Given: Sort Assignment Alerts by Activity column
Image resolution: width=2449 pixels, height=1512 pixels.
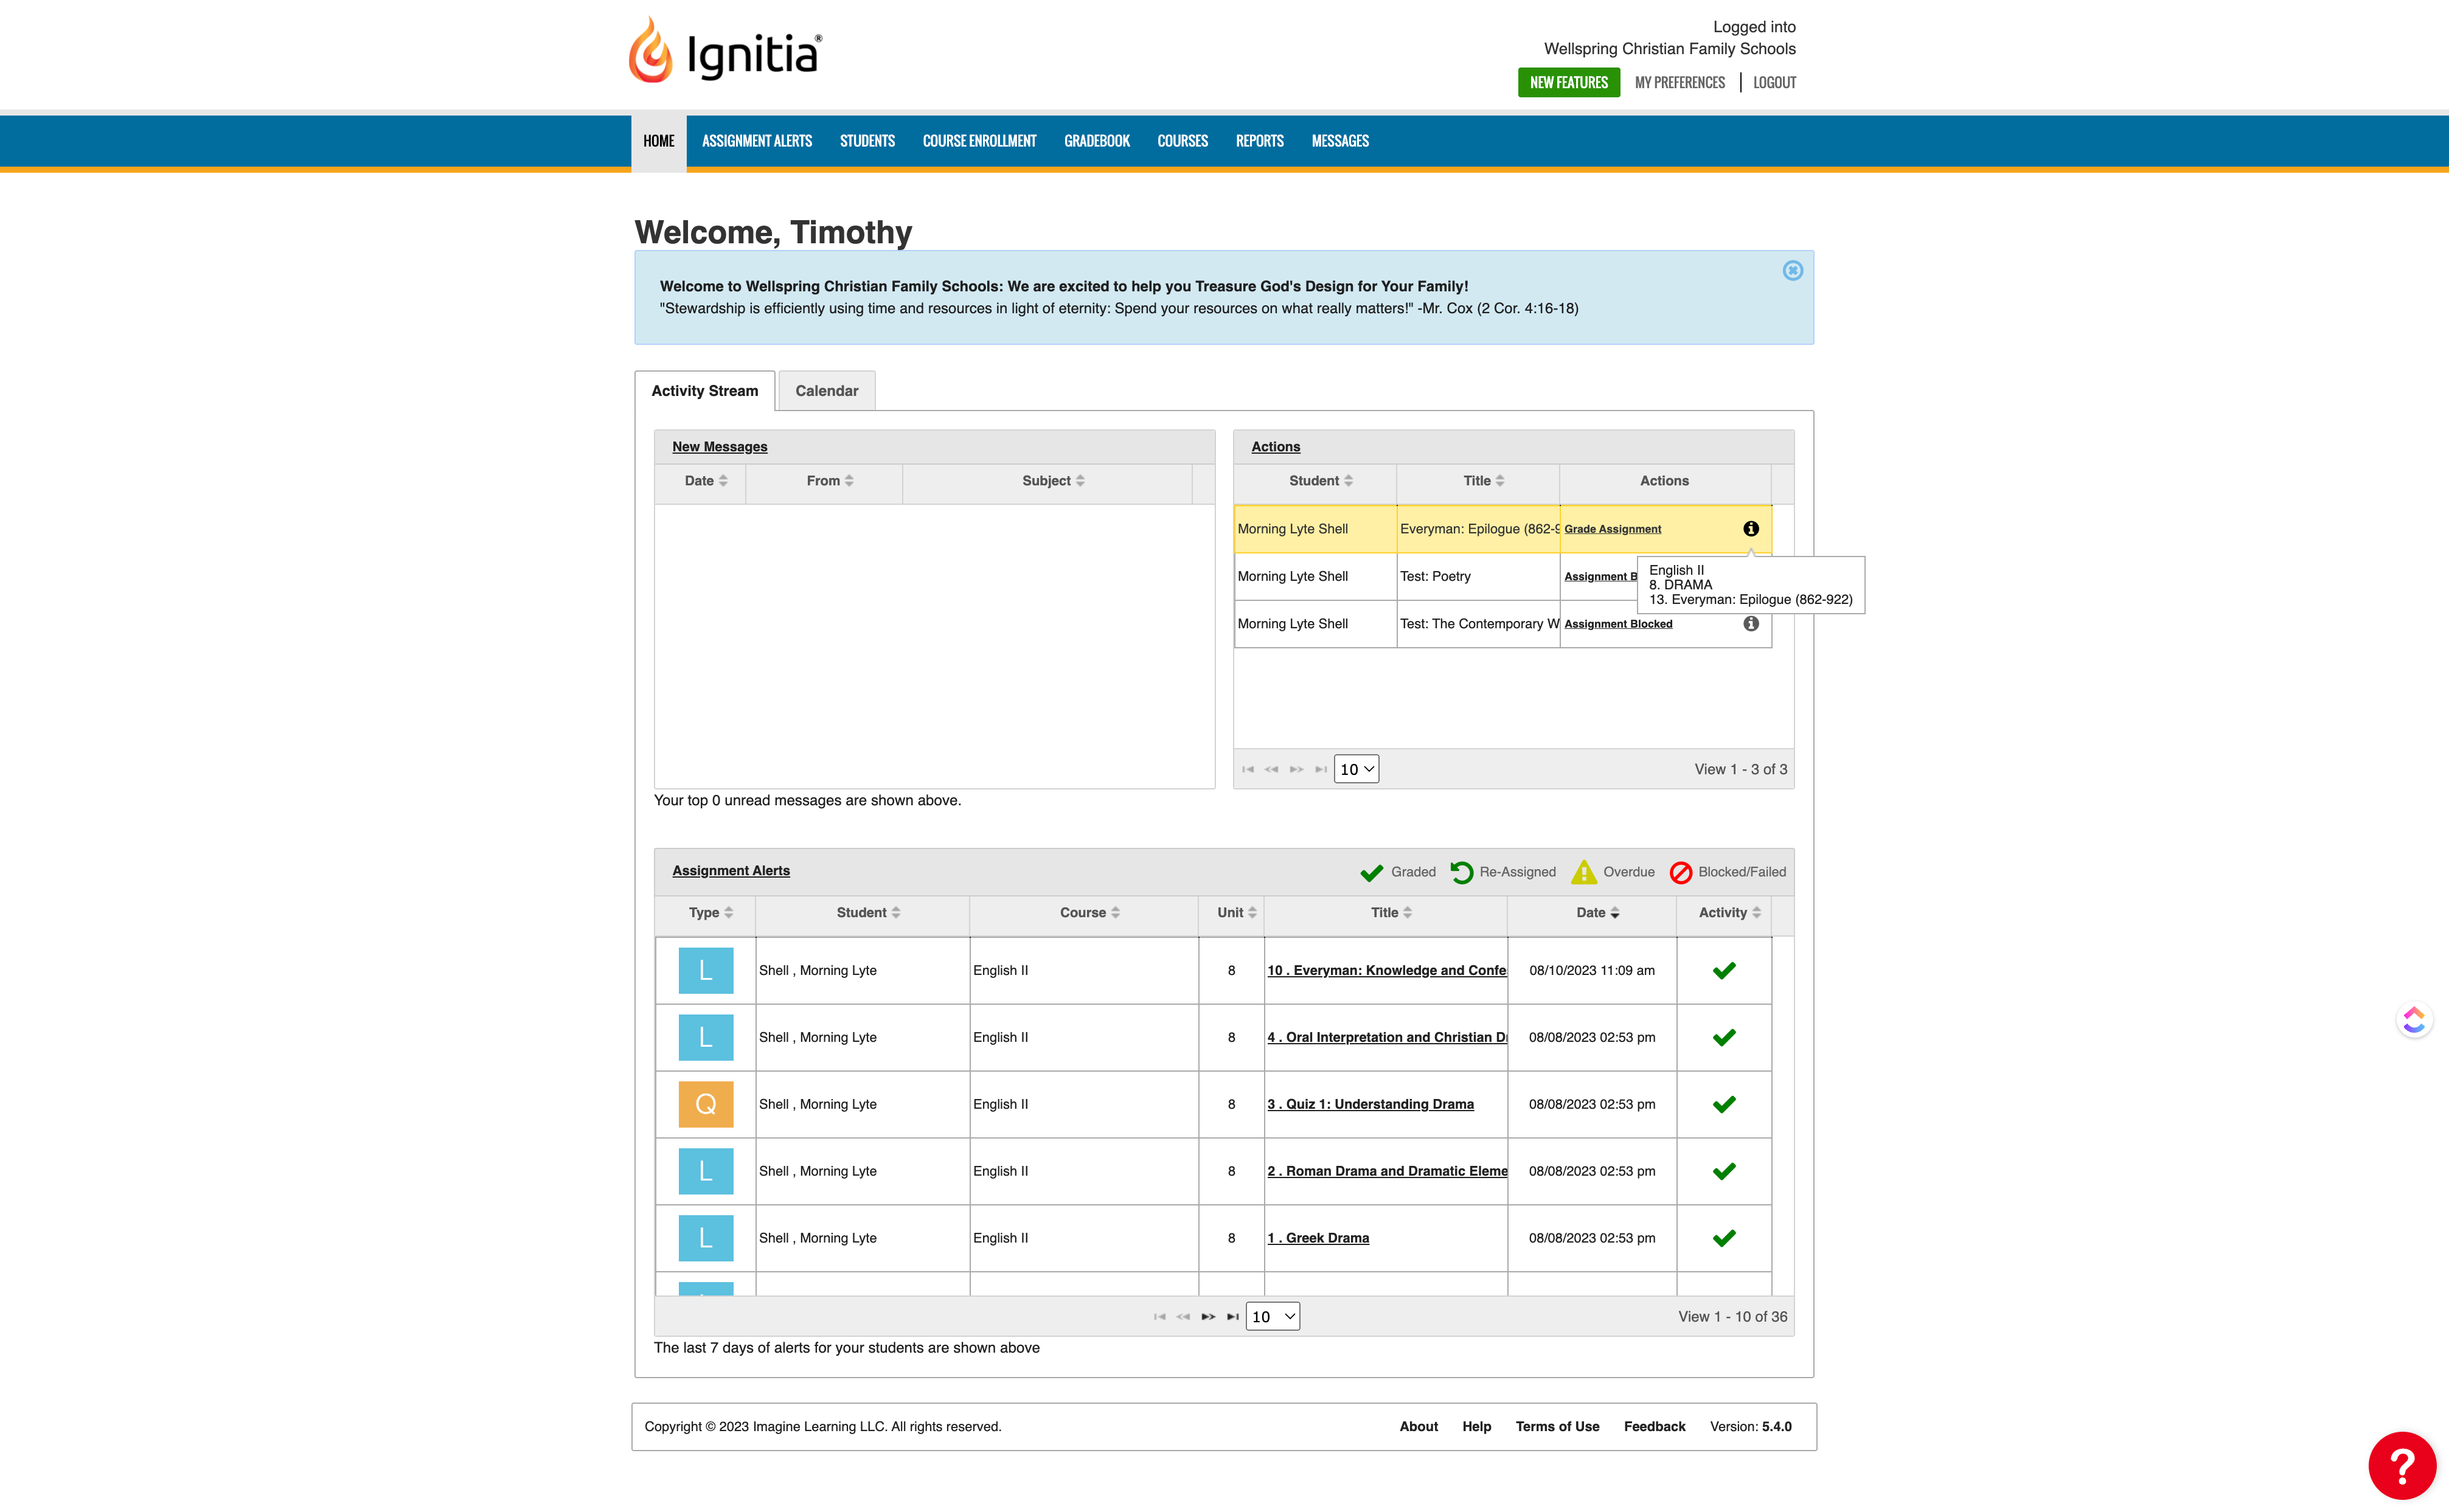Looking at the screenshot, I should coord(1729,913).
